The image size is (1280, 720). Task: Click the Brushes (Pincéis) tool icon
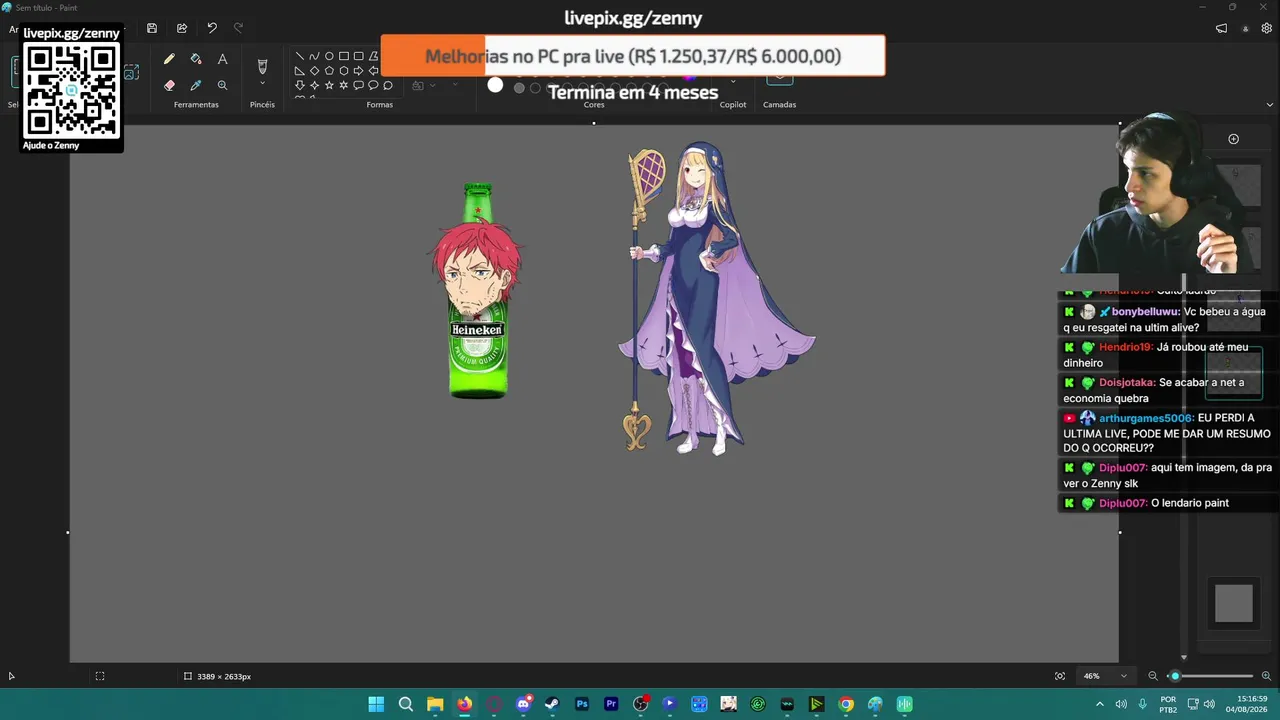pos(262,66)
